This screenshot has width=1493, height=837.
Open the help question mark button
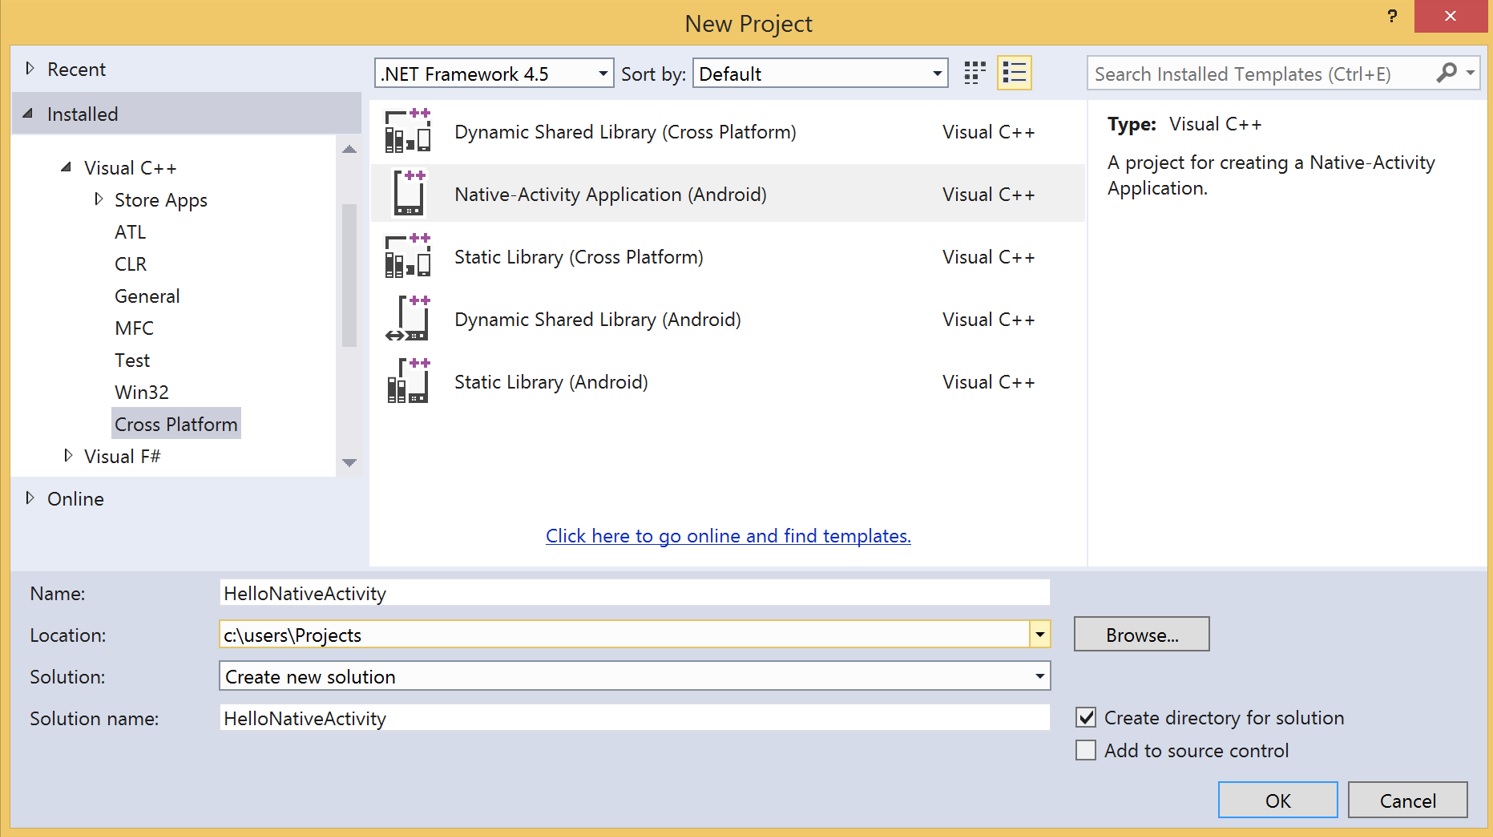pos(1391,17)
